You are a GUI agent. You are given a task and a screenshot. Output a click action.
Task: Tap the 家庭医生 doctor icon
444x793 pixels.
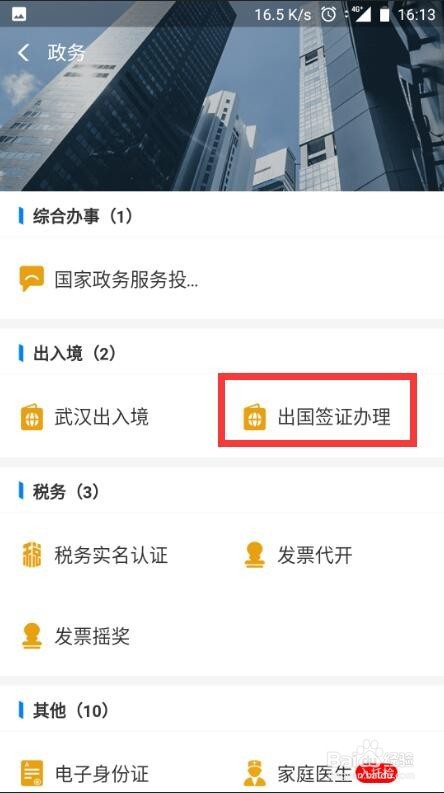(254, 773)
